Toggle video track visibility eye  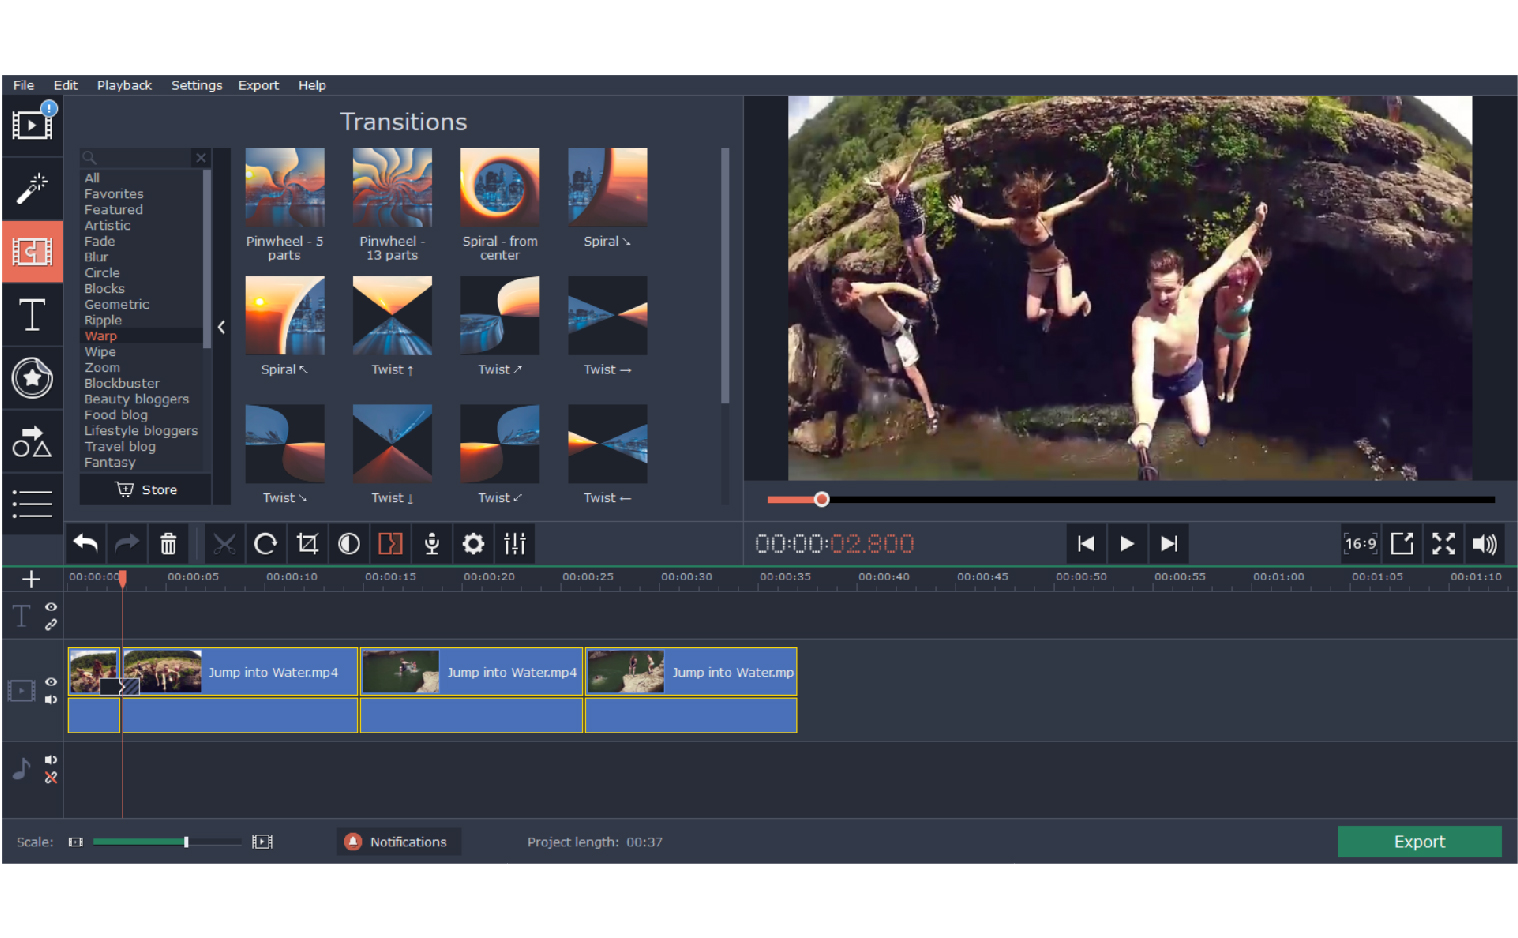[51, 682]
